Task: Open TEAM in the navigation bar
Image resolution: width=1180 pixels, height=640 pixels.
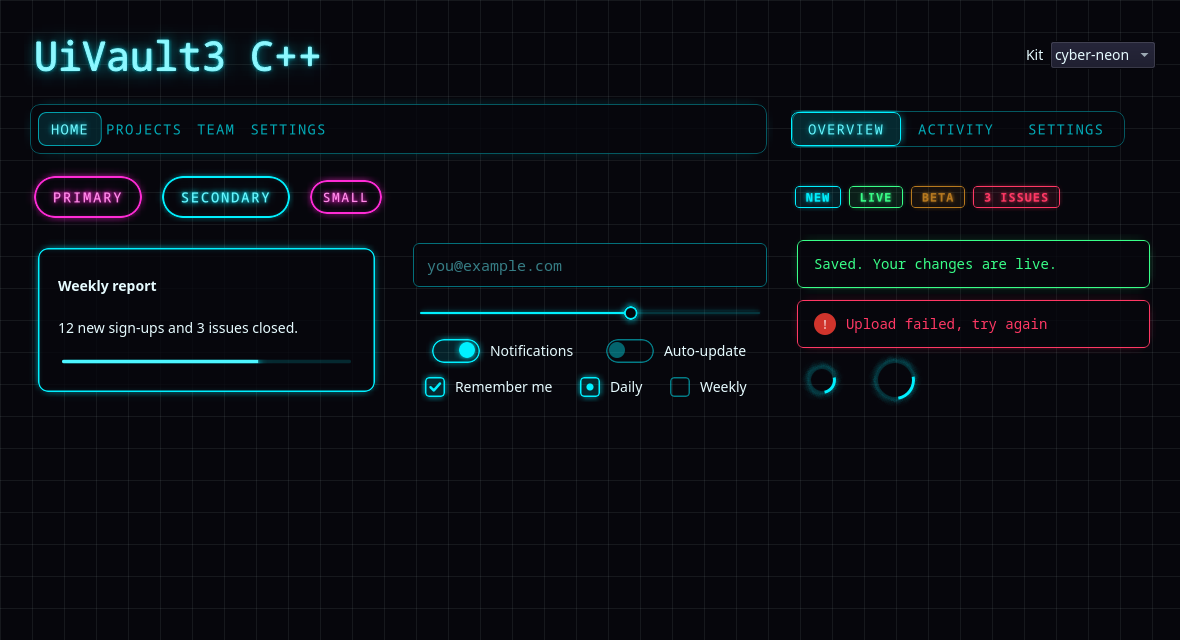Action: 216,130
